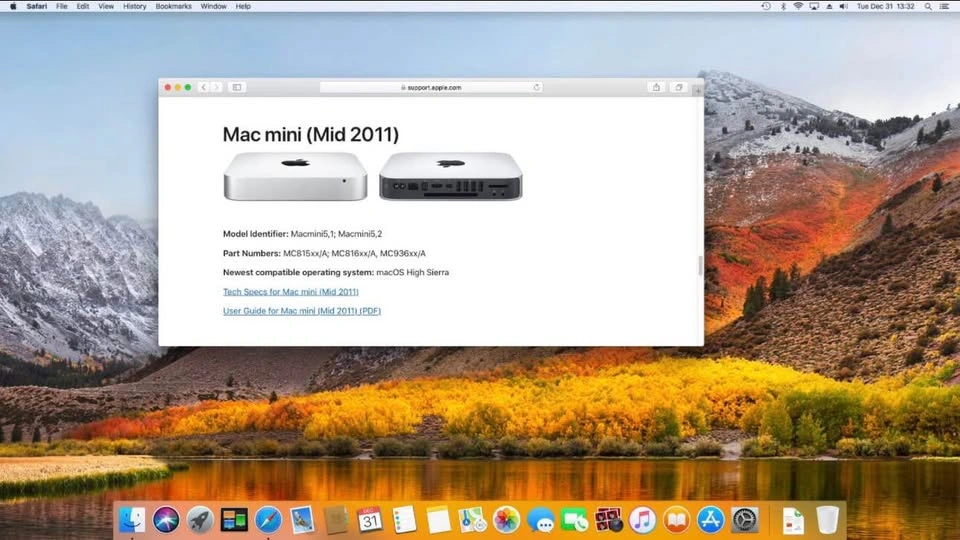Add a new tab with plus button
960x540 pixels.
698,90
